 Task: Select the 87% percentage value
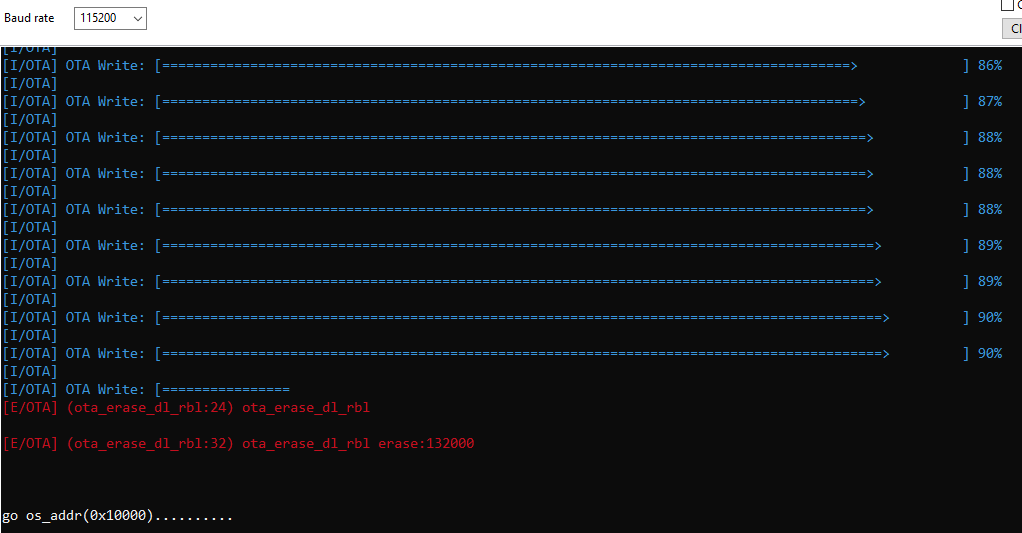coord(989,102)
